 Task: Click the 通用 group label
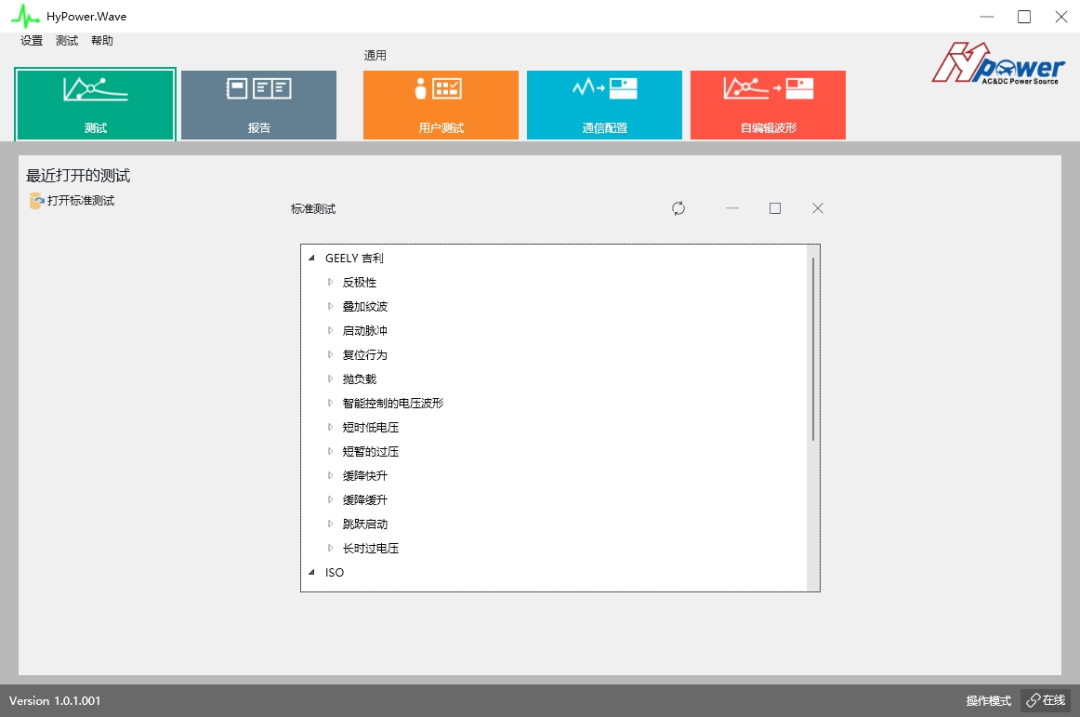375,55
